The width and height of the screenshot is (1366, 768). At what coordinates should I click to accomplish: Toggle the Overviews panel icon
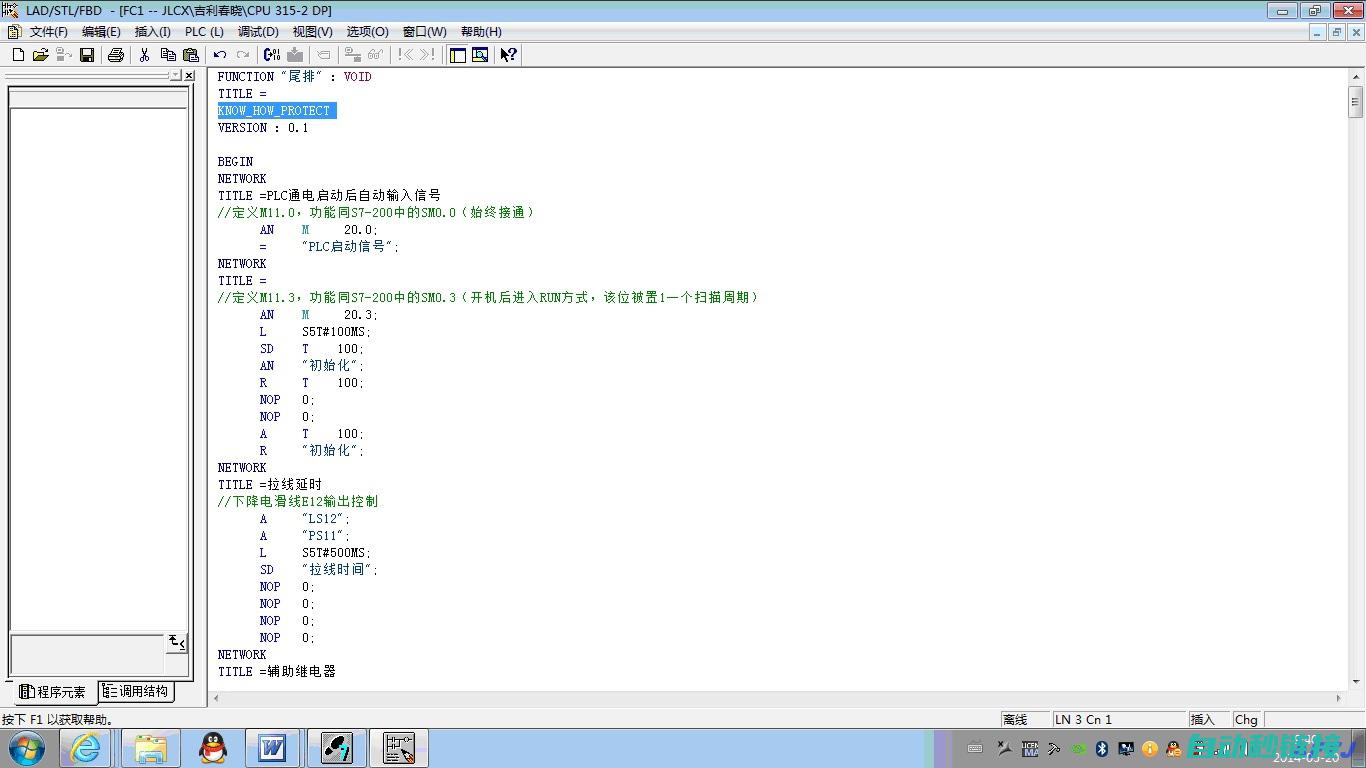click(x=458, y=55)
